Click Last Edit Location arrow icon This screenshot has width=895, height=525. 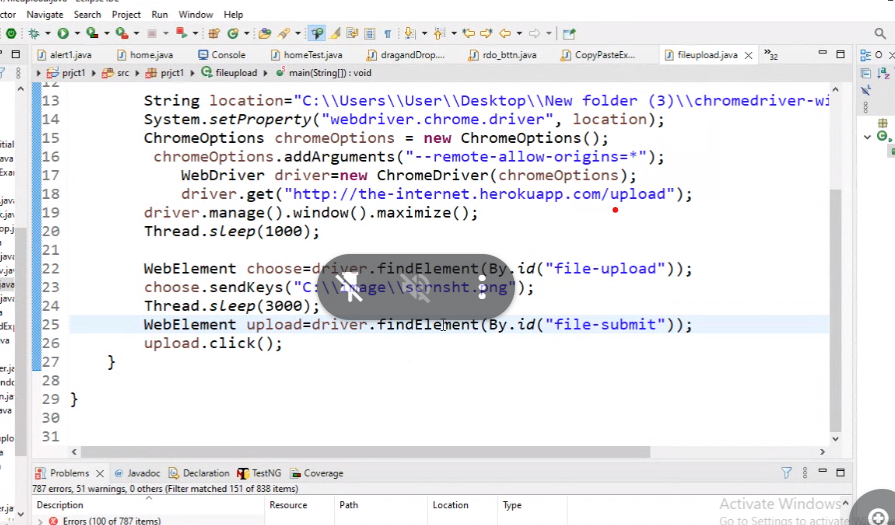(469, 34)
